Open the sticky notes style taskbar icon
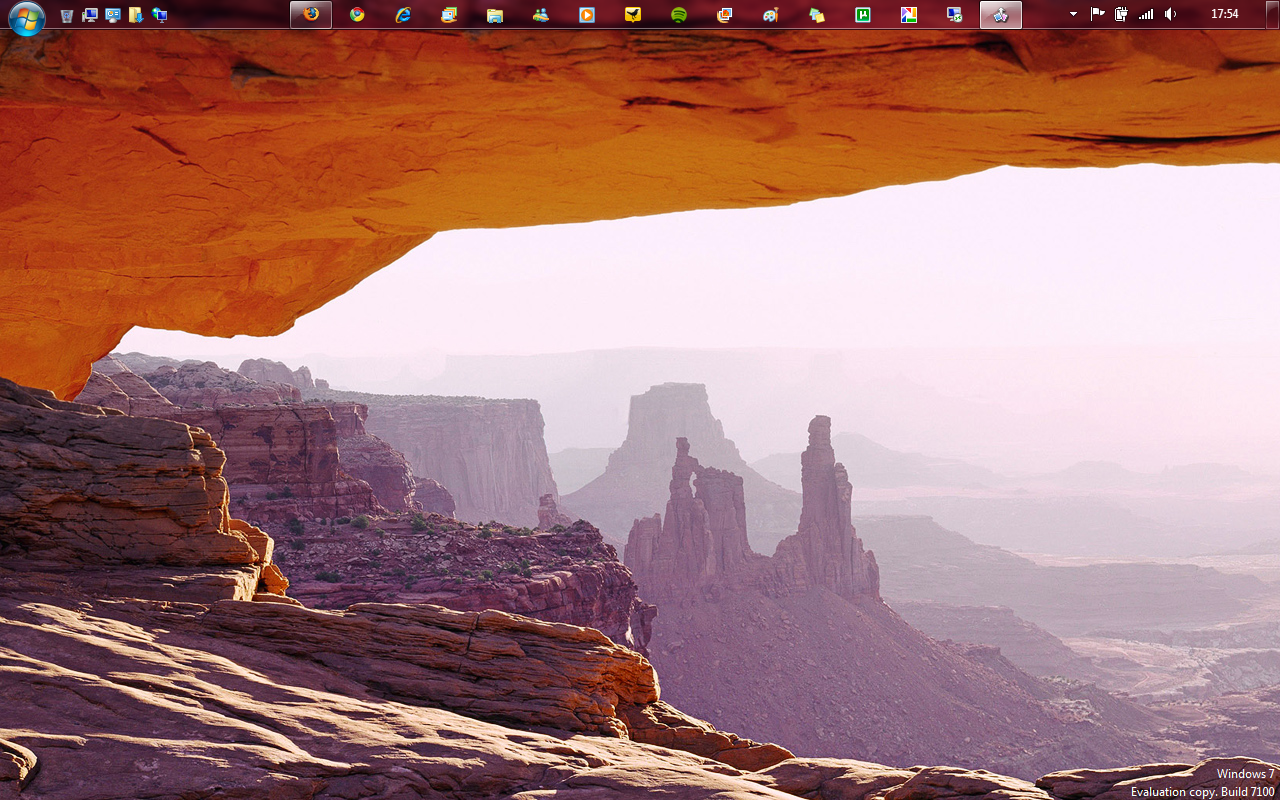Viewport: 1280px width, 800px height. pyautogui.click(x=817, y=14)
